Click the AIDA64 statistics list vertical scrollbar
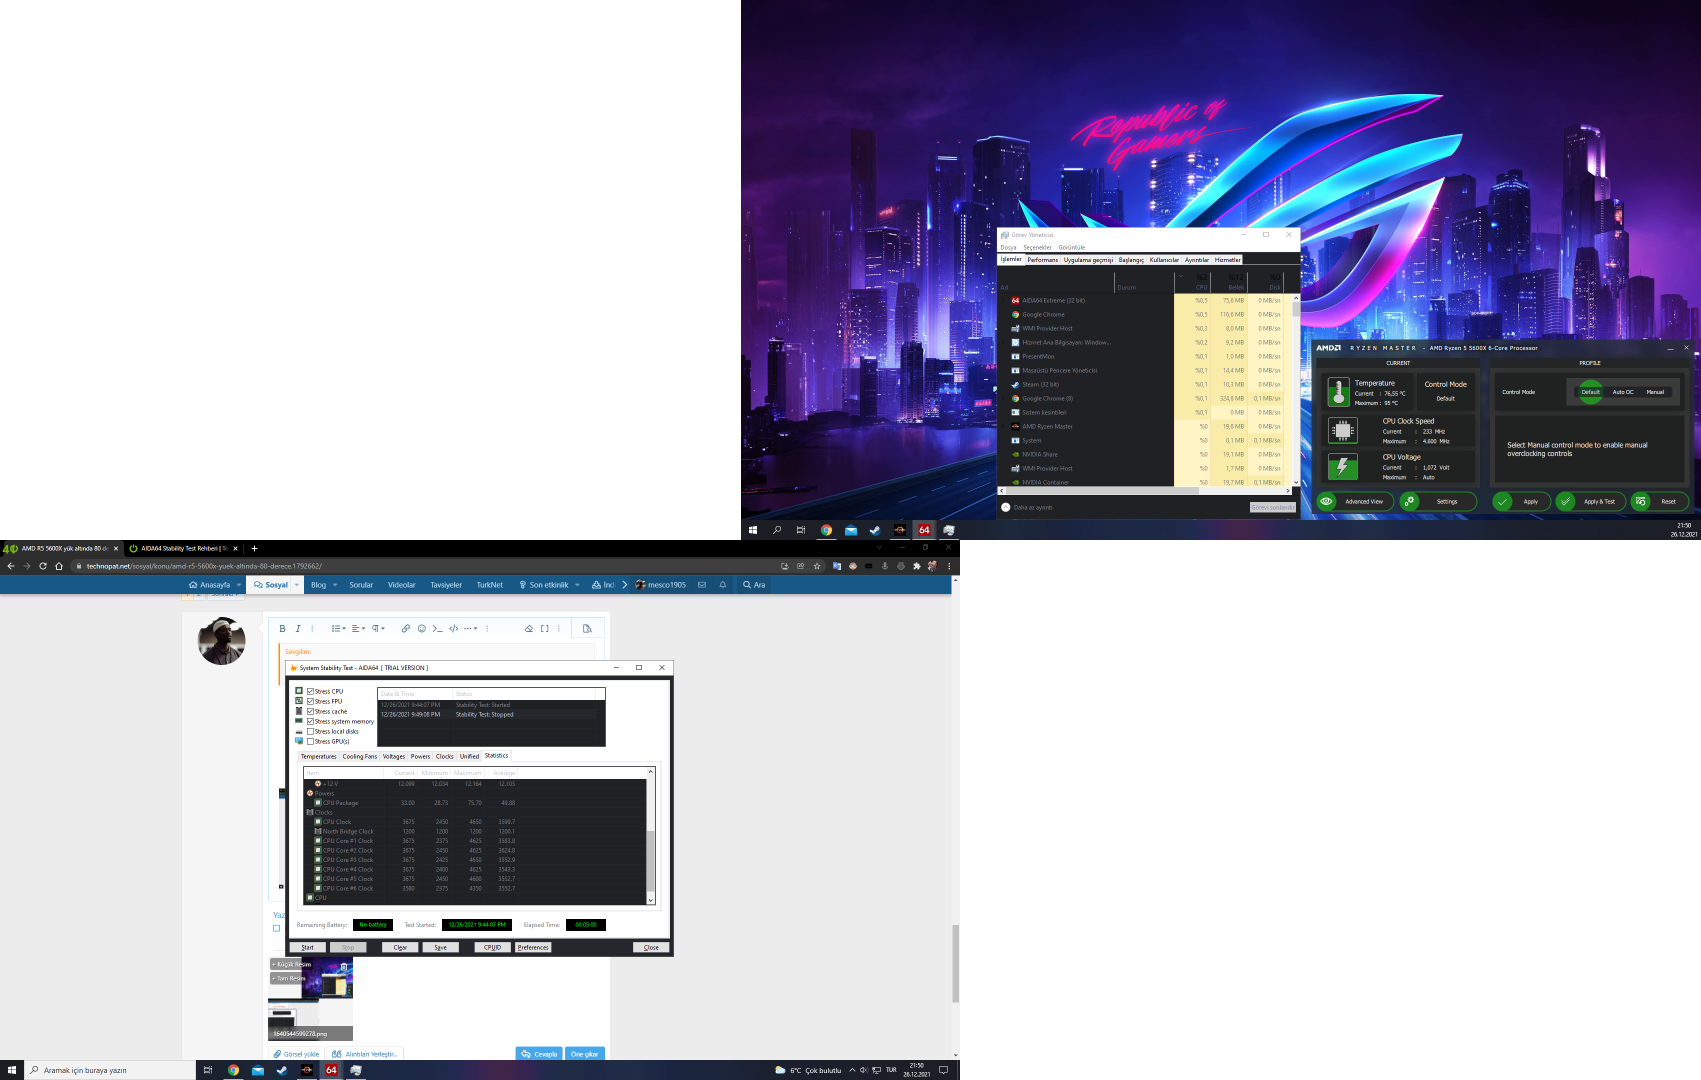1701x1080 pixels. 651,836
